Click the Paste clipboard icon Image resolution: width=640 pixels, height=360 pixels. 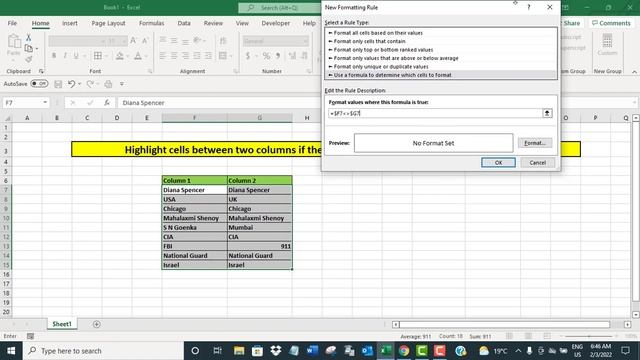[14, 42]
